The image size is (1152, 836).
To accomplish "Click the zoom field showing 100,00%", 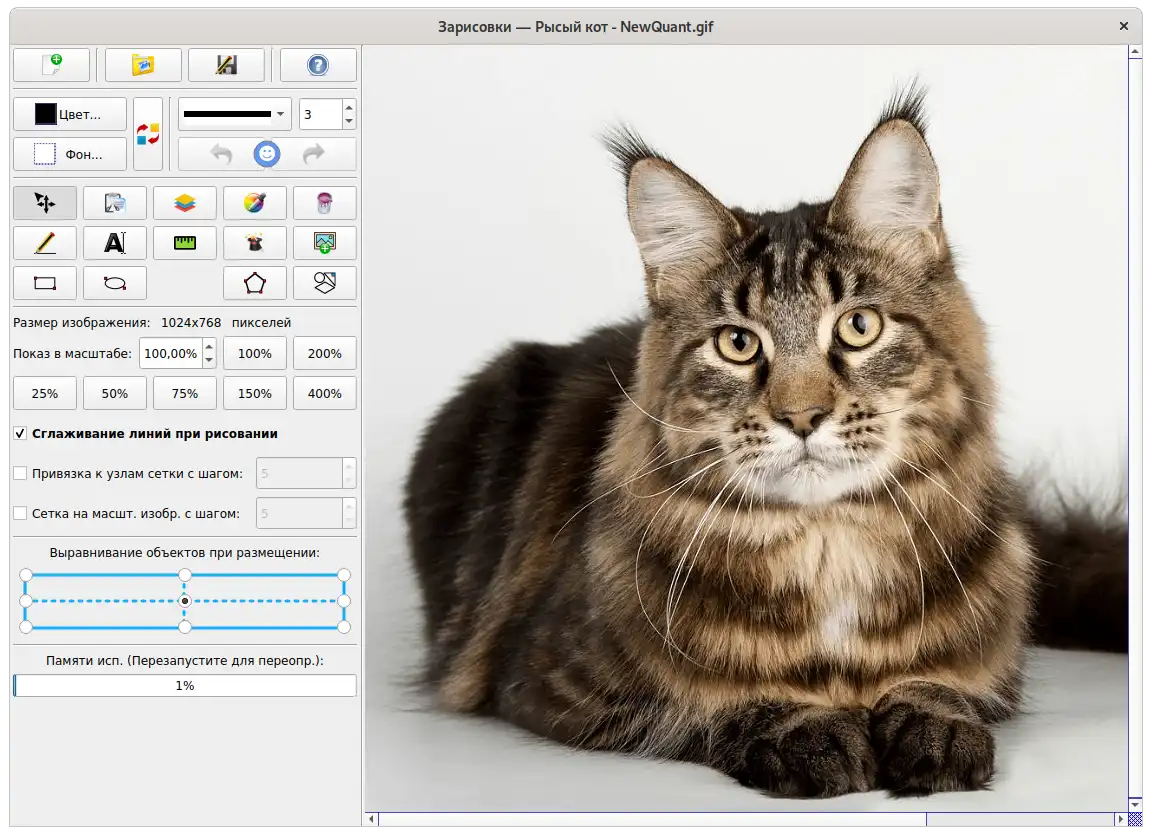I will coord(170,353).
